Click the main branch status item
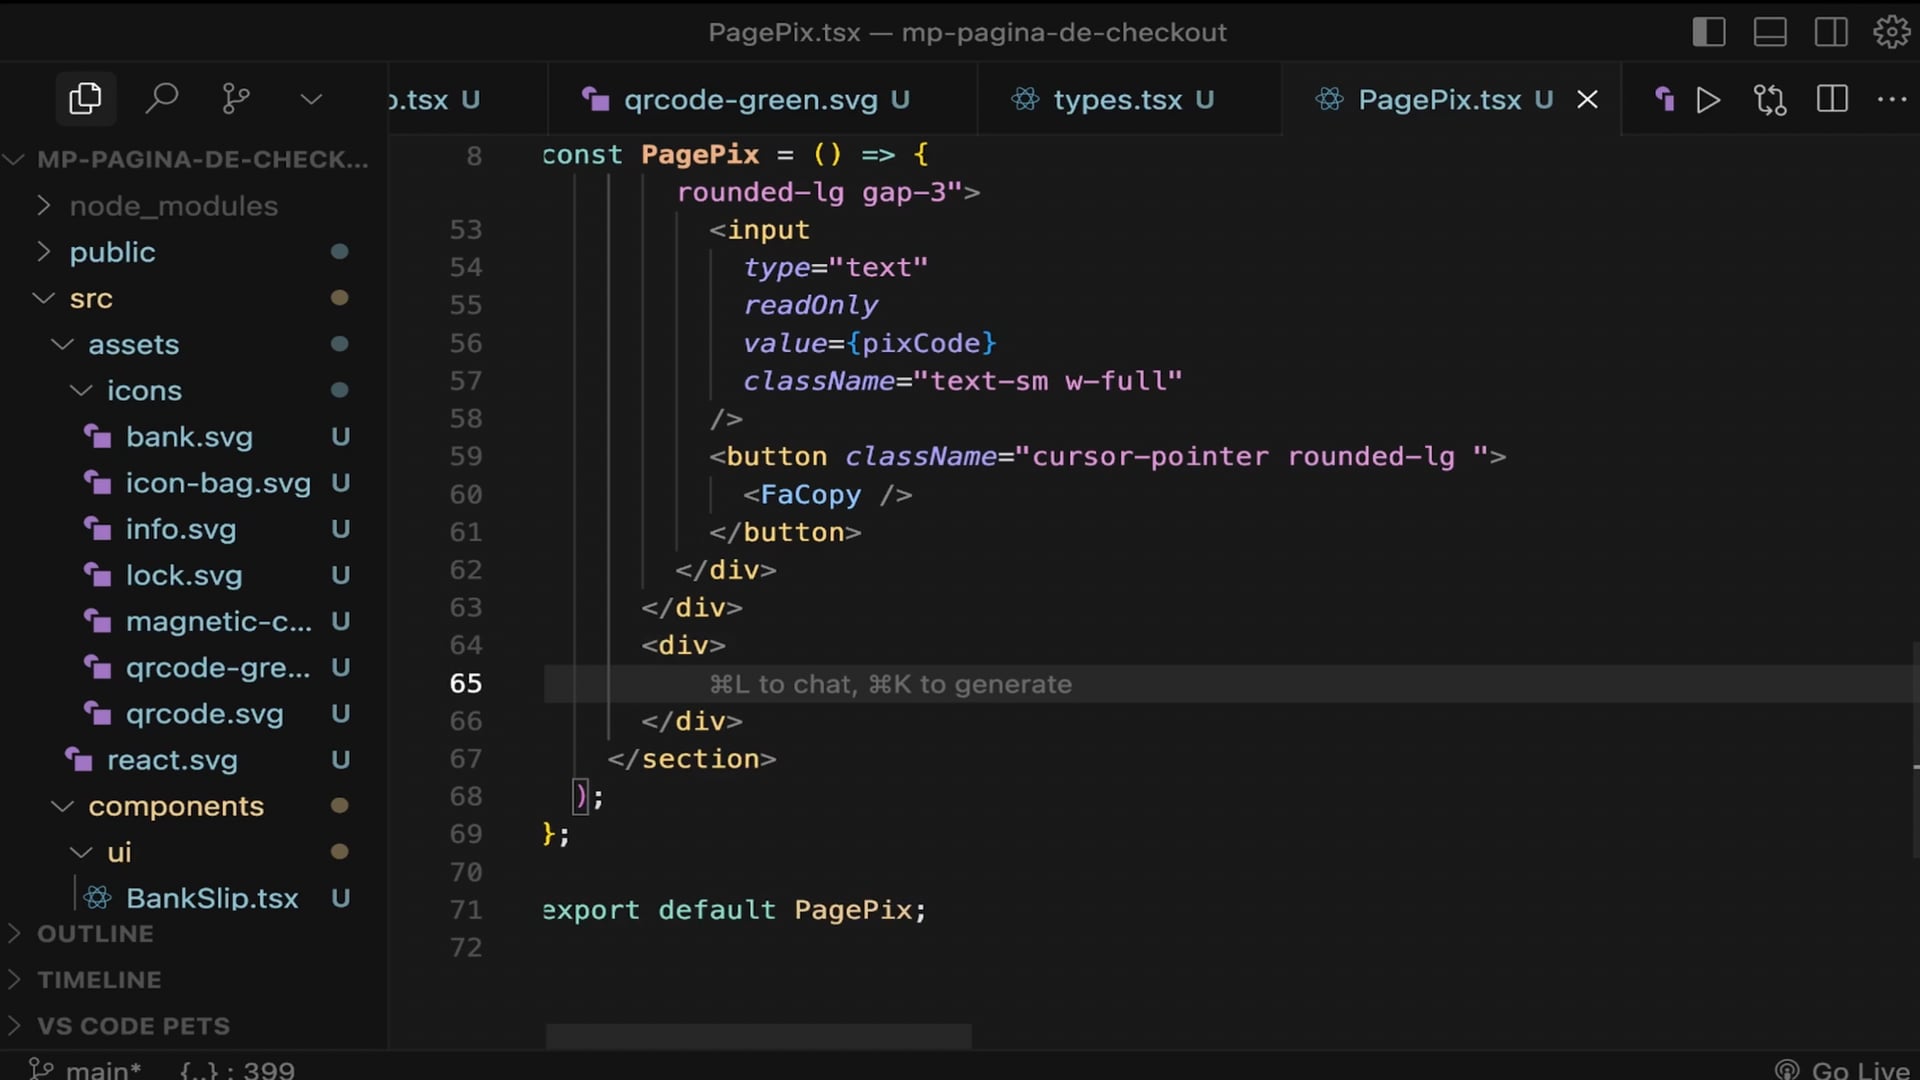 click(86, 1069)
